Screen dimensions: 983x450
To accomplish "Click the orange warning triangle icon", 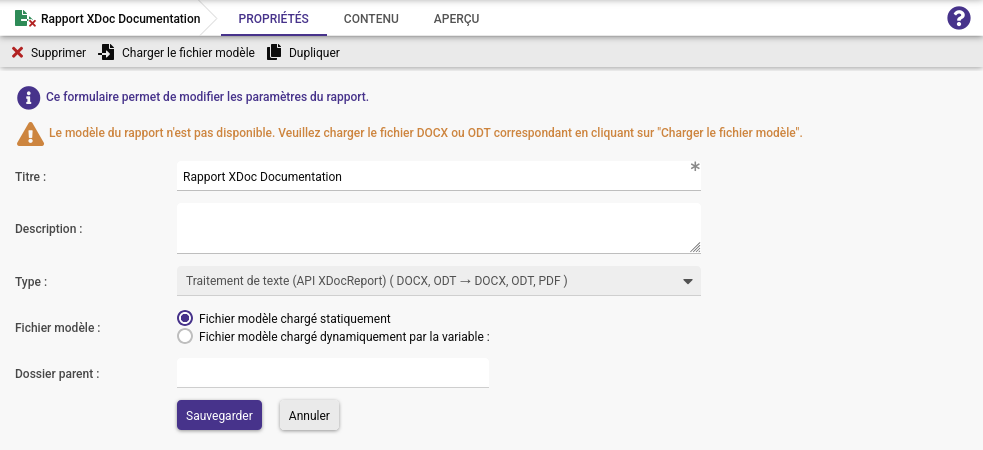I will point(30,134).
